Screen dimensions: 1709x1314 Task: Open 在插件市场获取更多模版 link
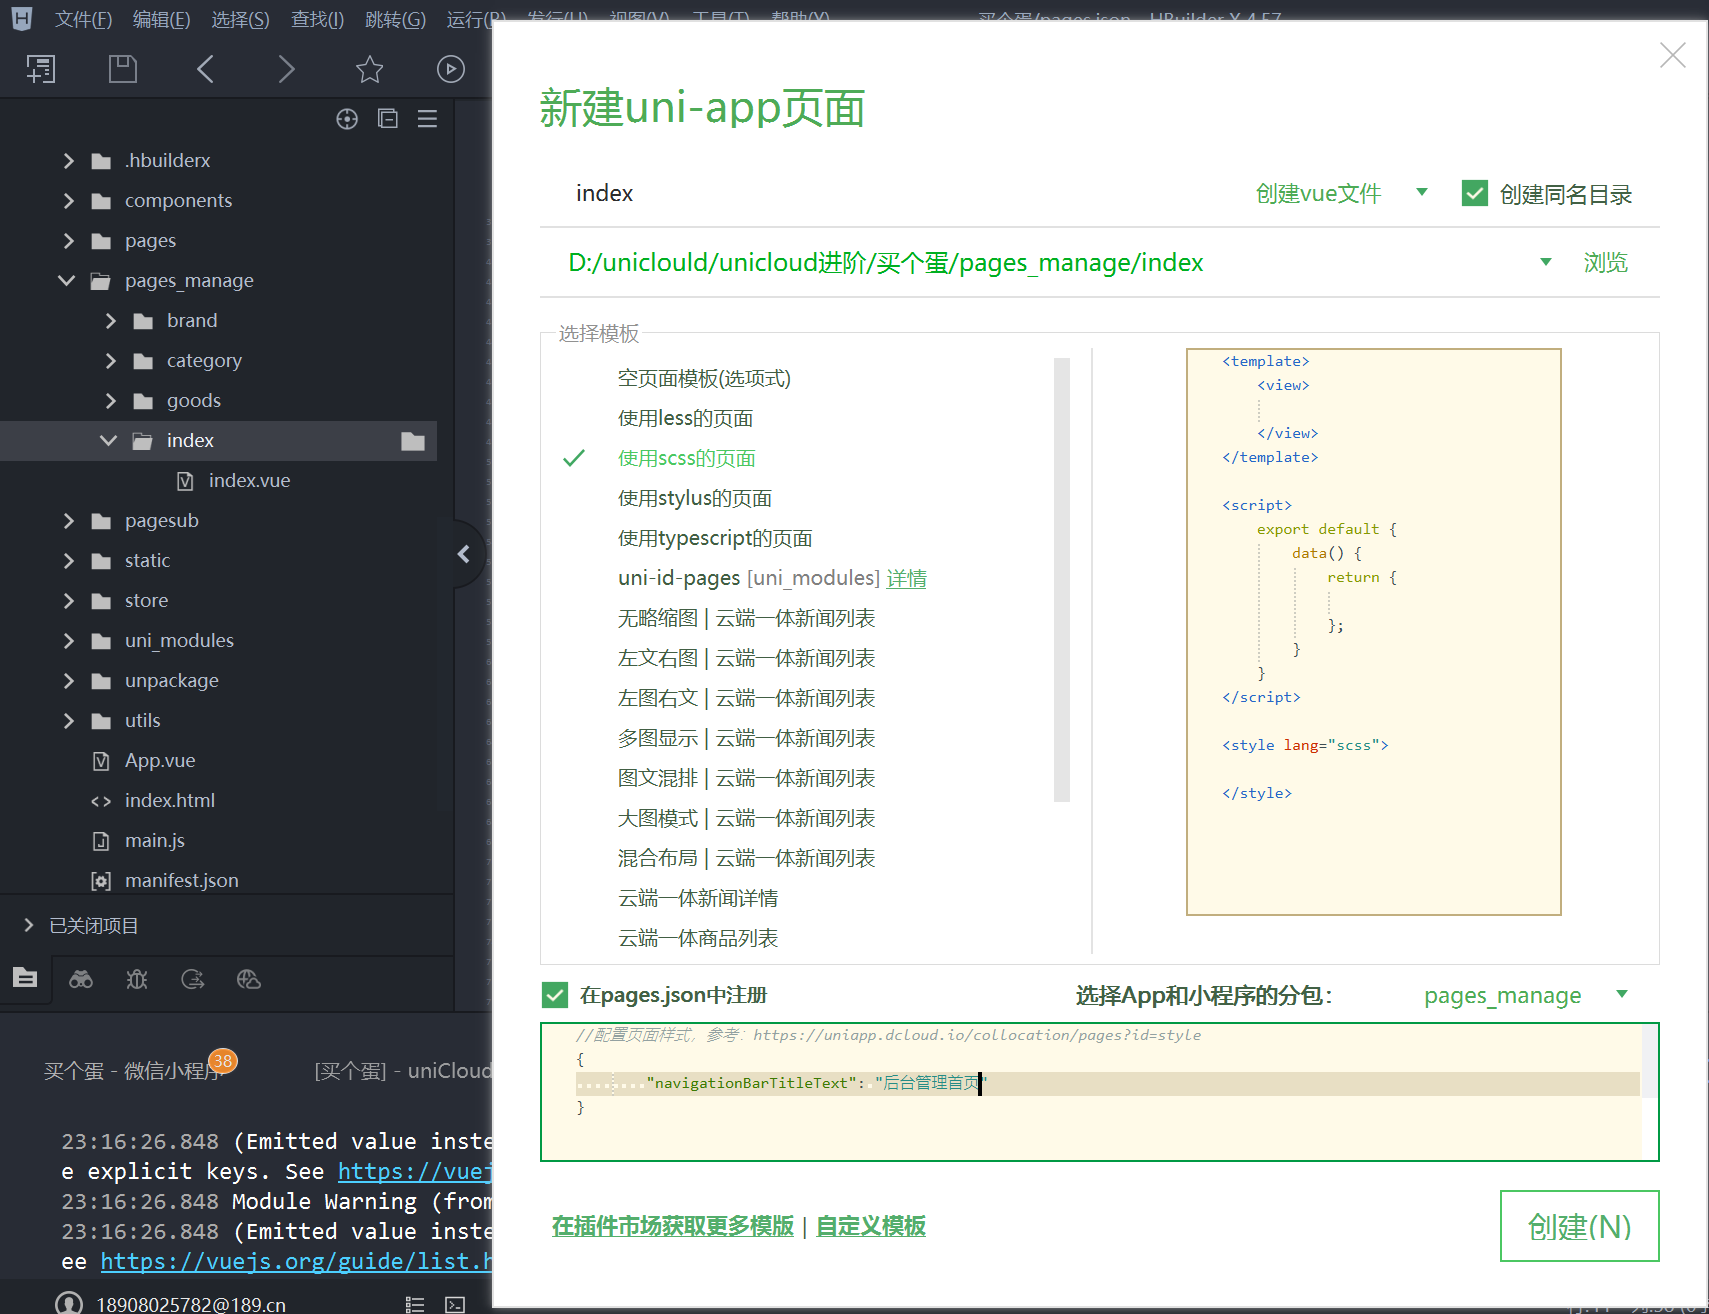coord(672,1226)
